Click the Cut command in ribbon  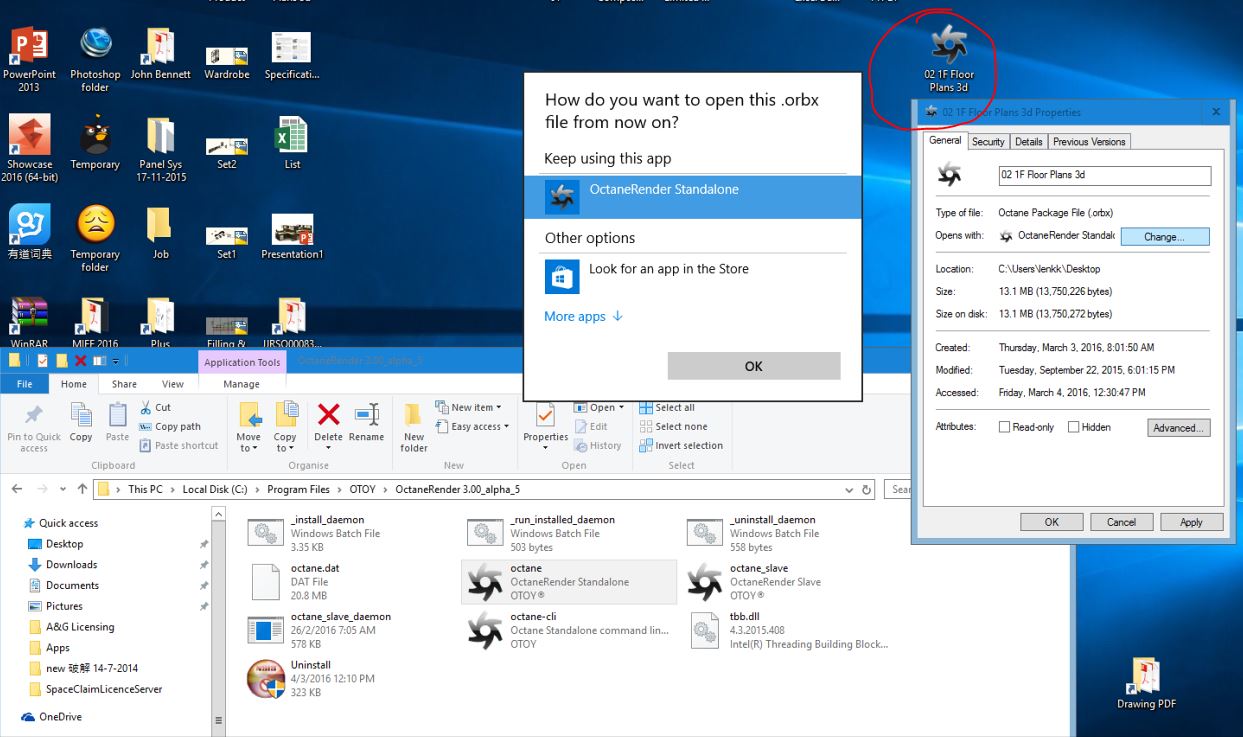[155, 408]
